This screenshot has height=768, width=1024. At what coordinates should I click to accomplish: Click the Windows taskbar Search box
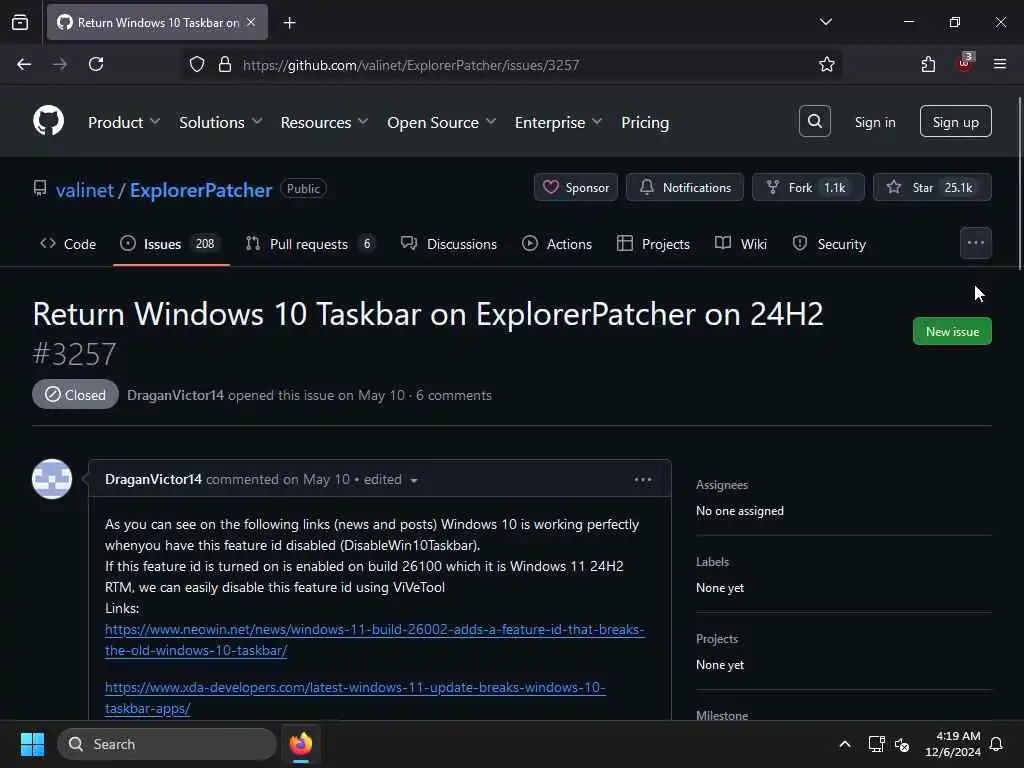tap(167, 744)
